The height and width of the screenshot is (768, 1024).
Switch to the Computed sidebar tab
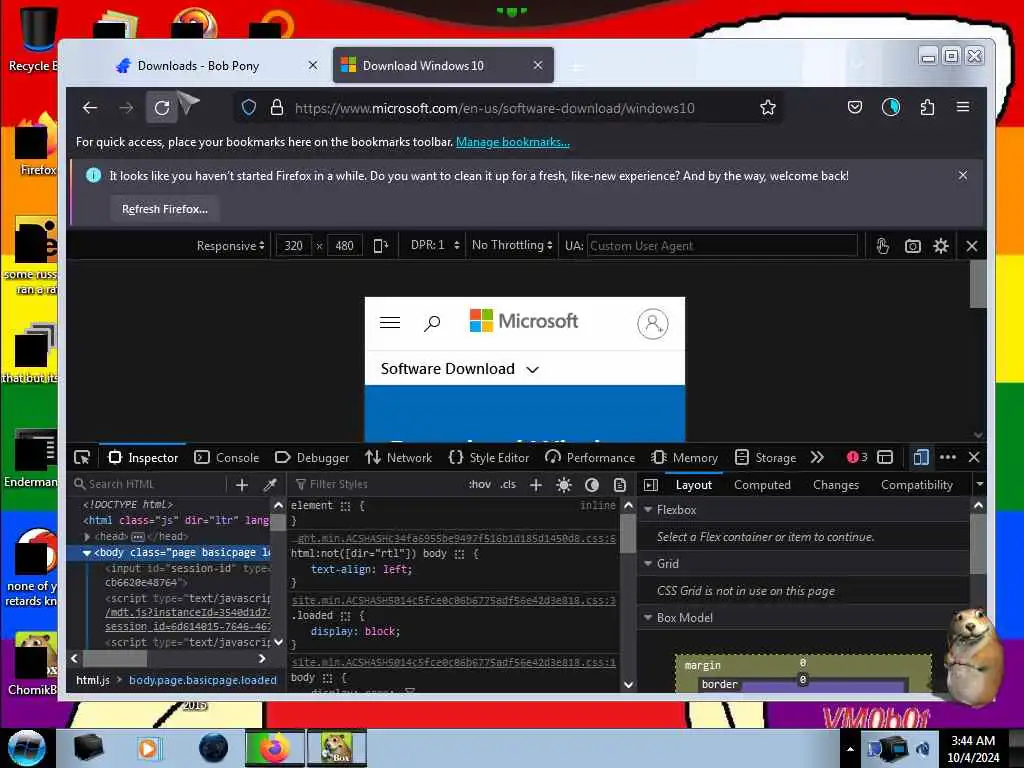point(762,485)
